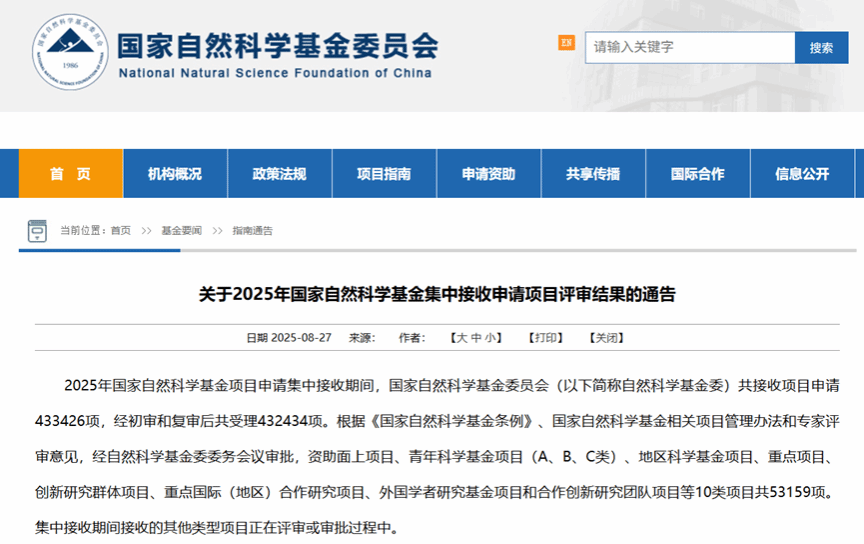This screenshot has height=544, width=864.
Task: Click the 打印 print link
Action: (x=546, y=338)
